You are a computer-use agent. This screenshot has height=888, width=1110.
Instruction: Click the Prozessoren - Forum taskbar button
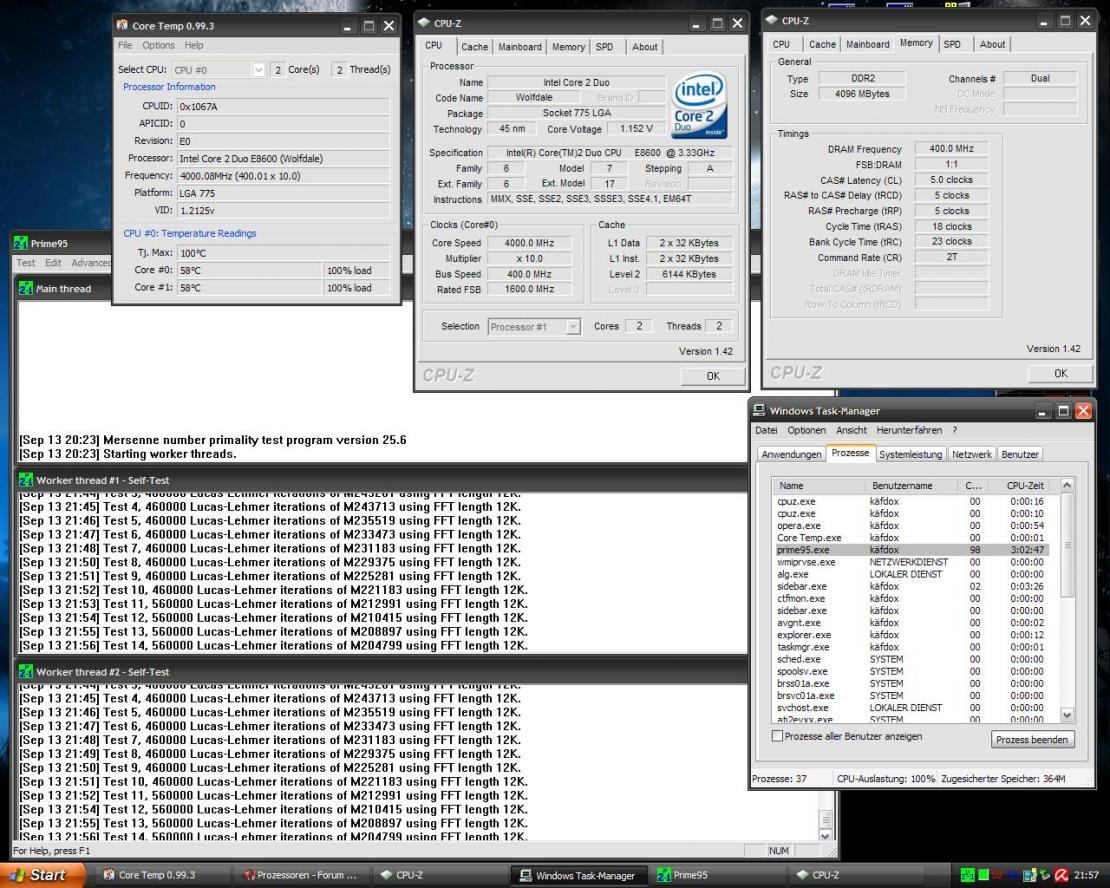coord(303,875)
